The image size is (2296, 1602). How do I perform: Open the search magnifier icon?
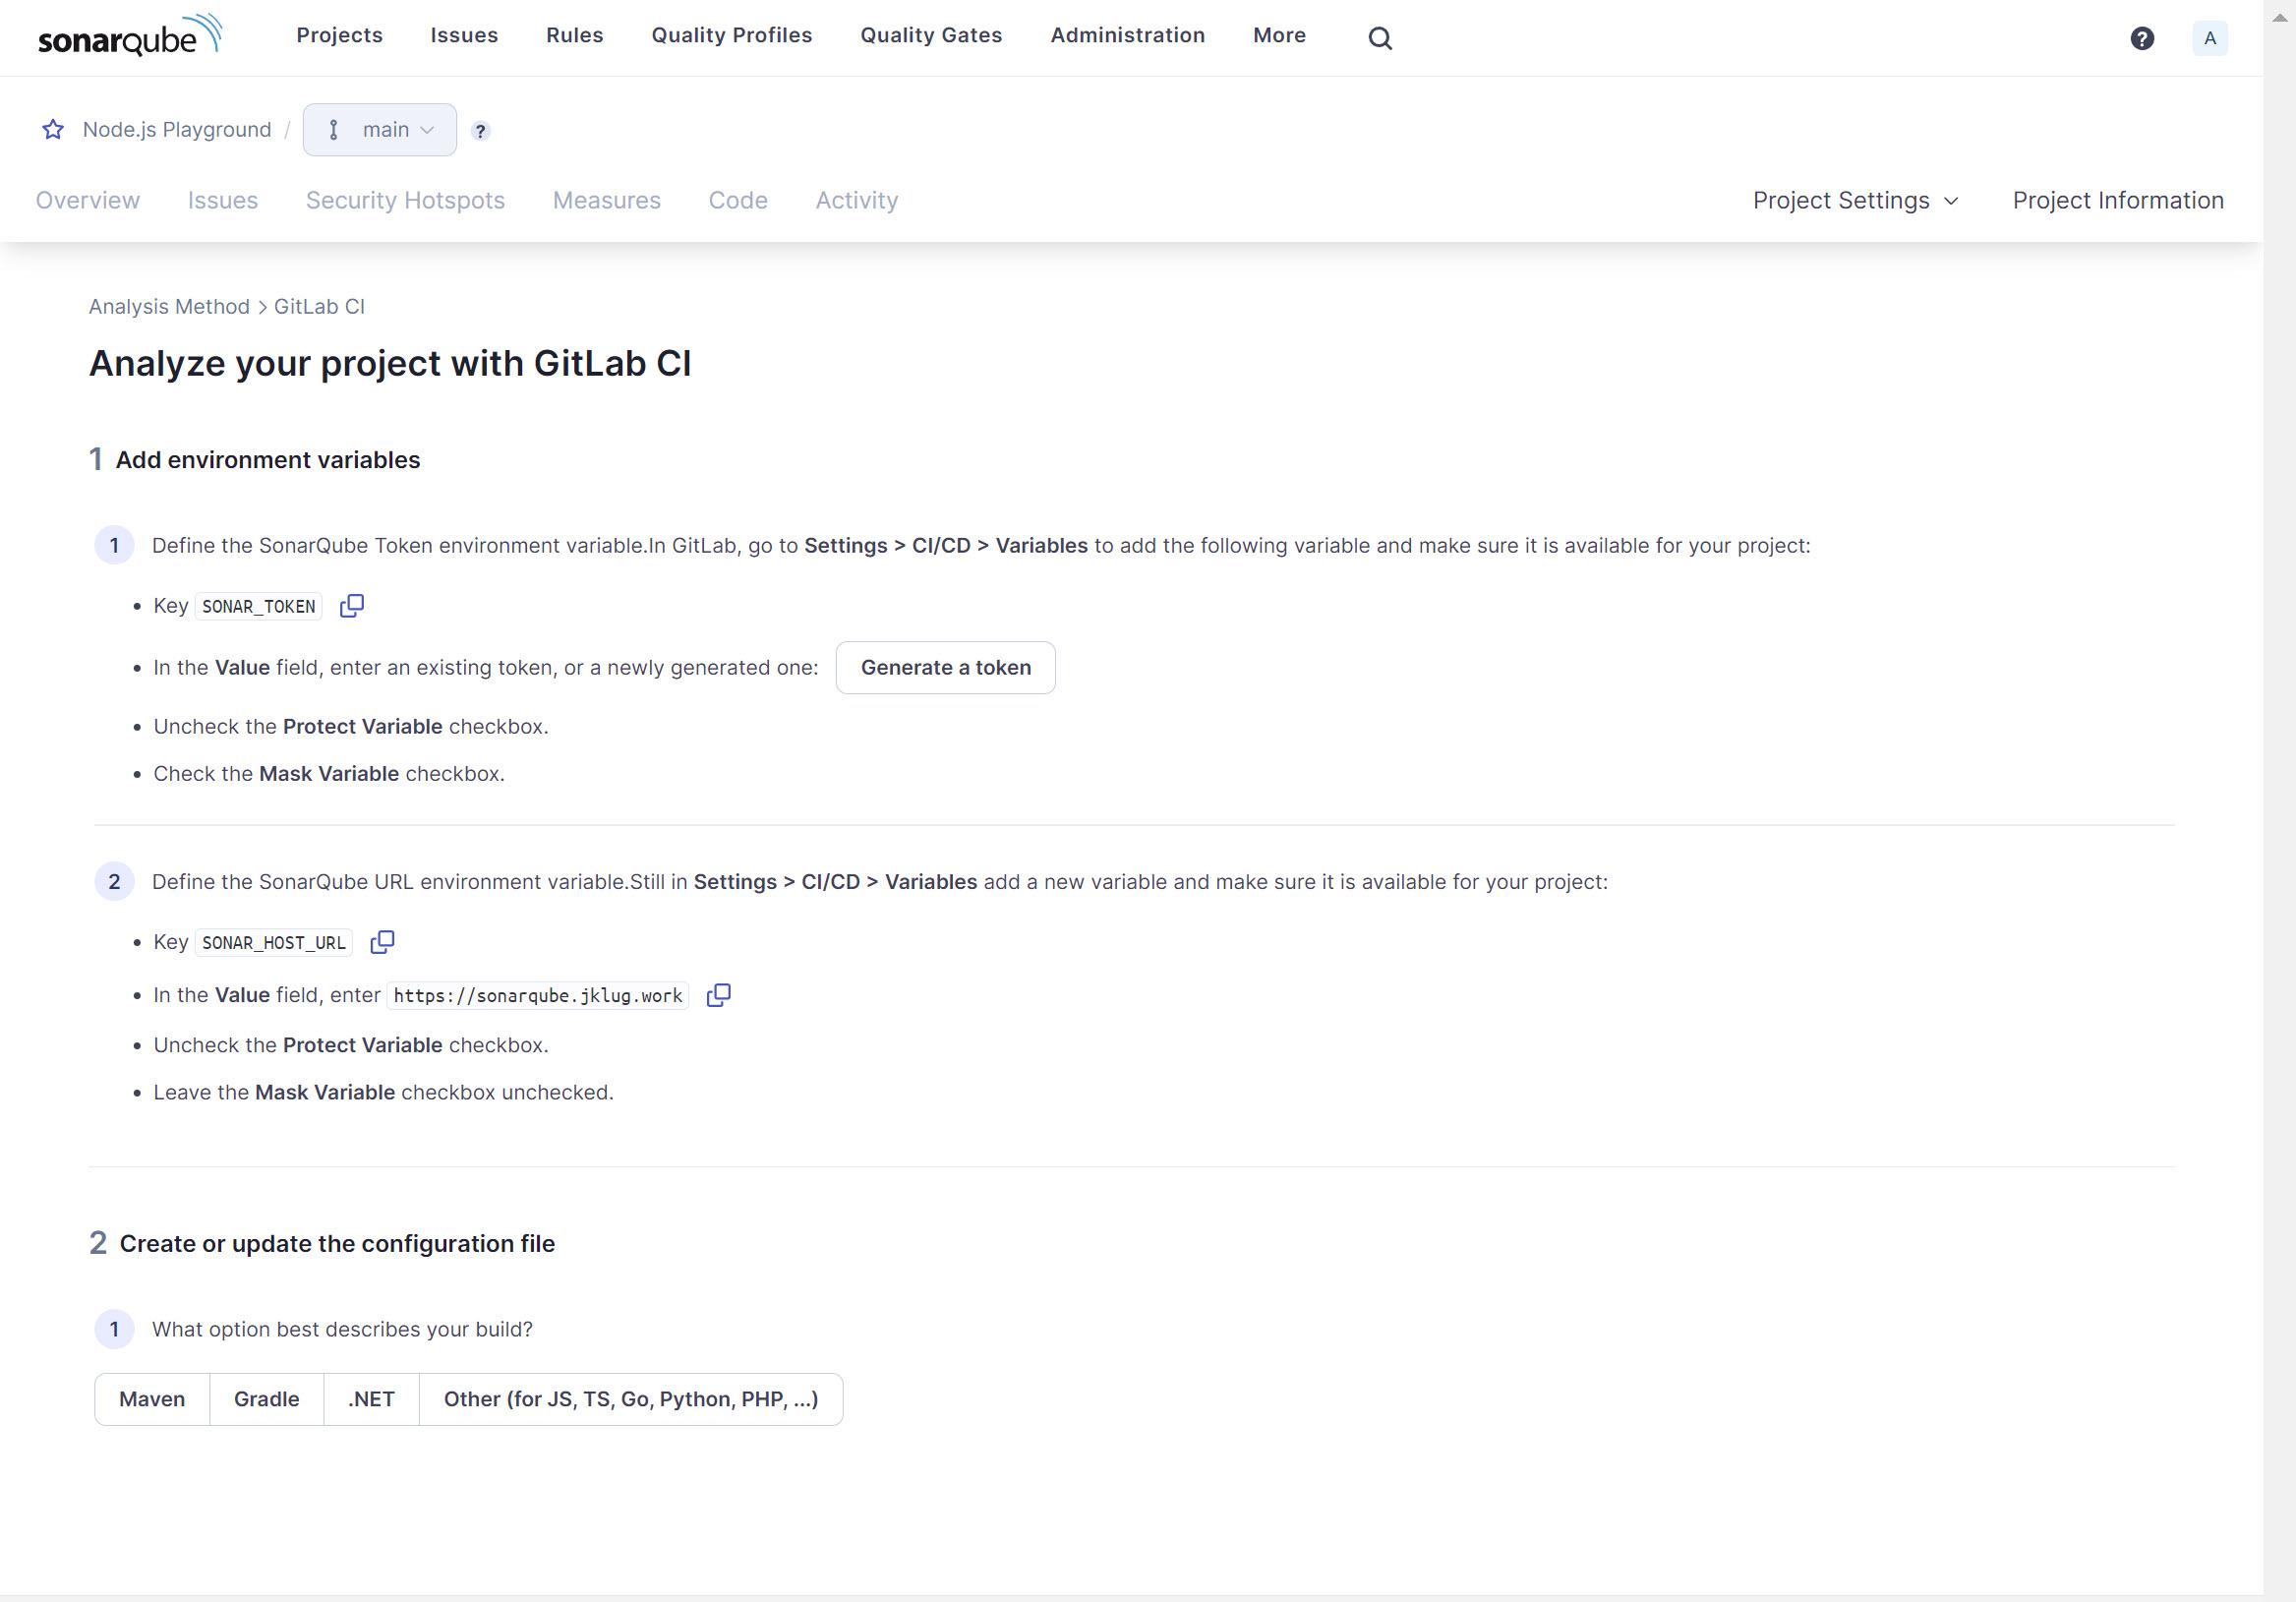(1379, 38)
